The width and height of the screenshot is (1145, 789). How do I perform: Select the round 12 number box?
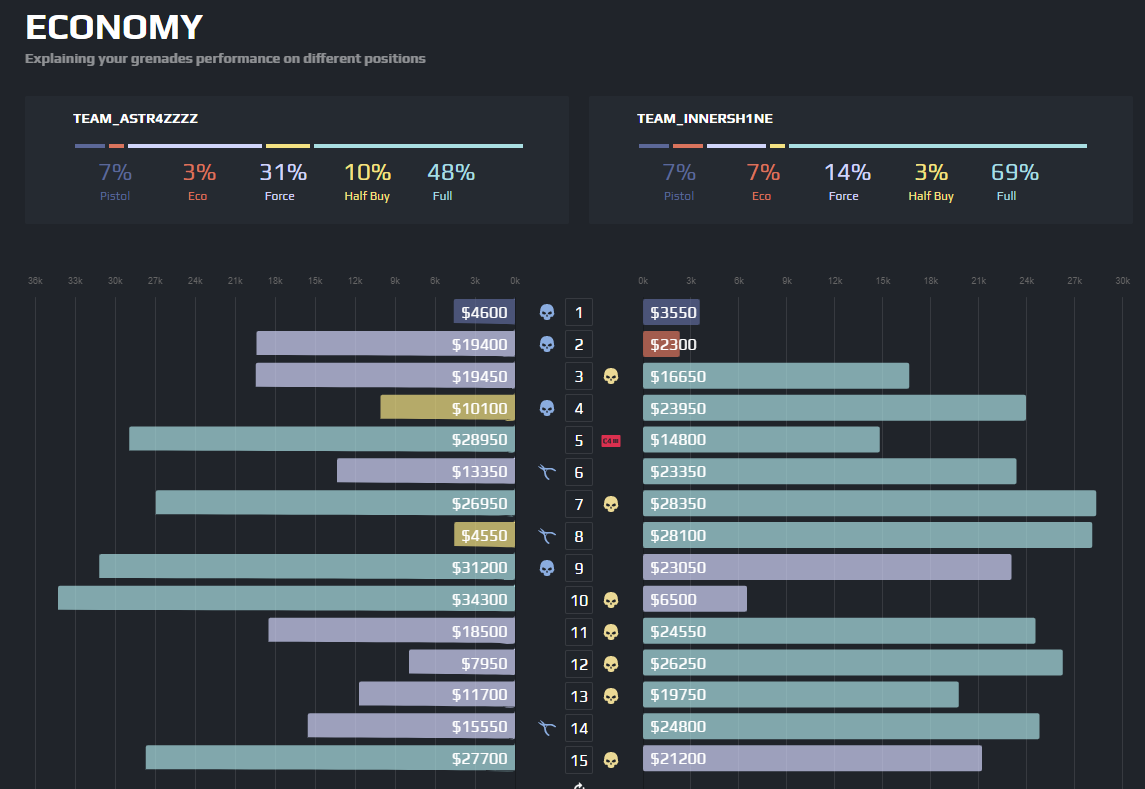coord(578,664)
